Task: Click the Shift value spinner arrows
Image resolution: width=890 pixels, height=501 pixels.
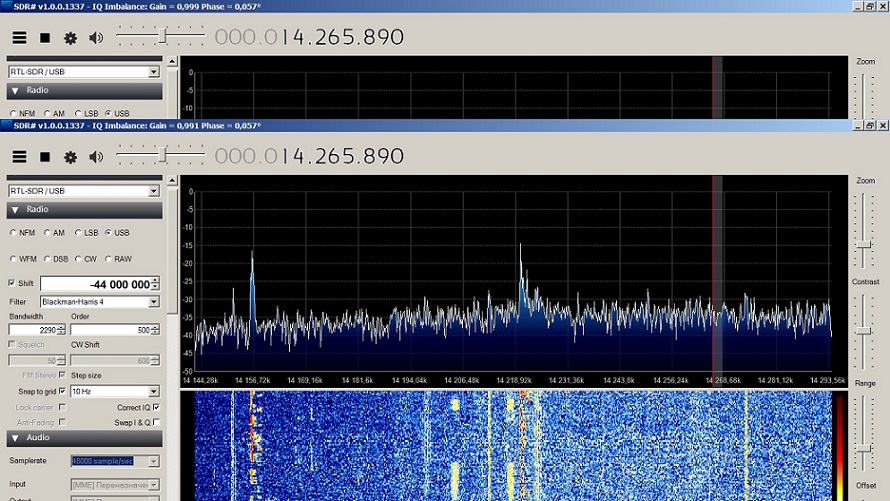Action: click(156, 284)
